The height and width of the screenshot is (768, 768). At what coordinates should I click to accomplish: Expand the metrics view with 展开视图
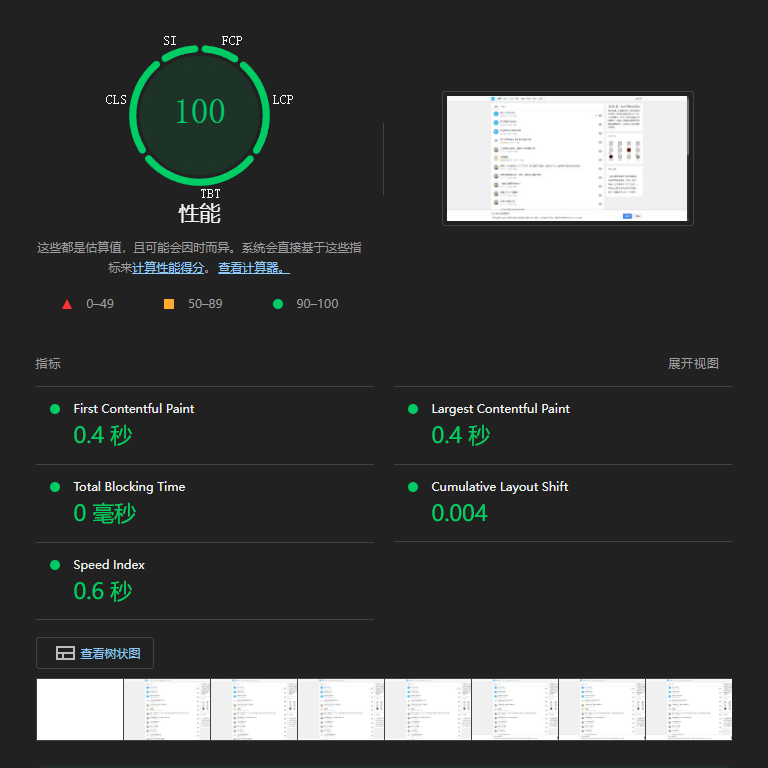693,364
